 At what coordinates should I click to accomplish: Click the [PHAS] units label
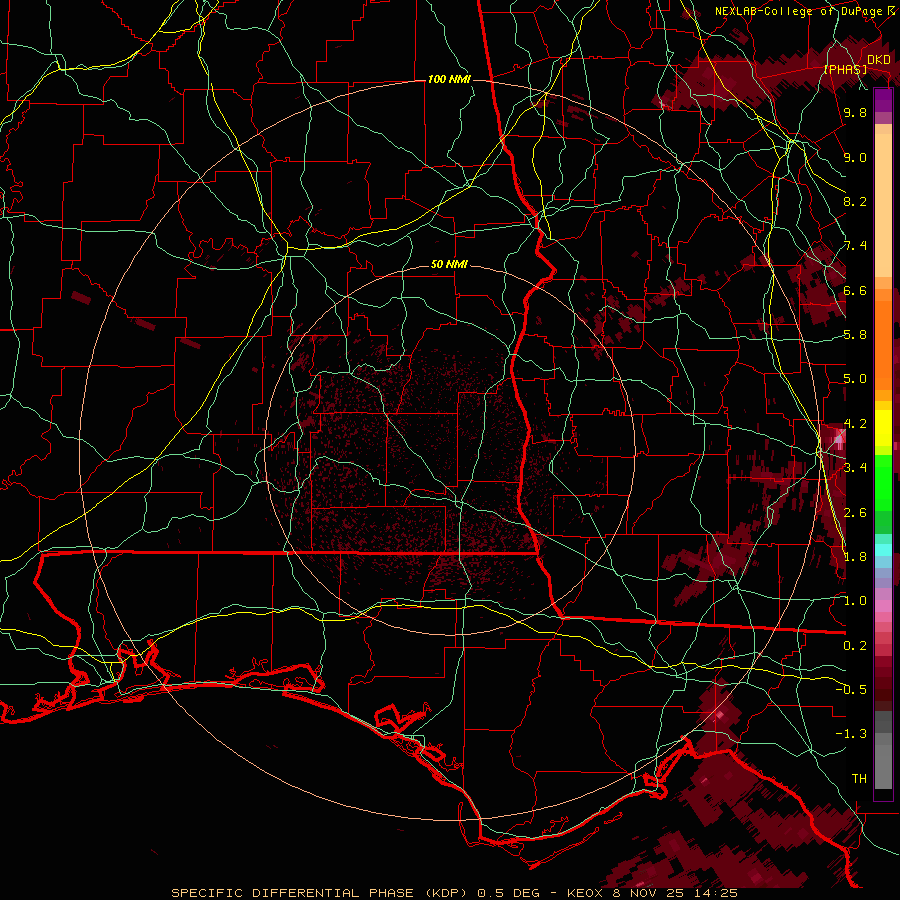(x=845, y=69)
